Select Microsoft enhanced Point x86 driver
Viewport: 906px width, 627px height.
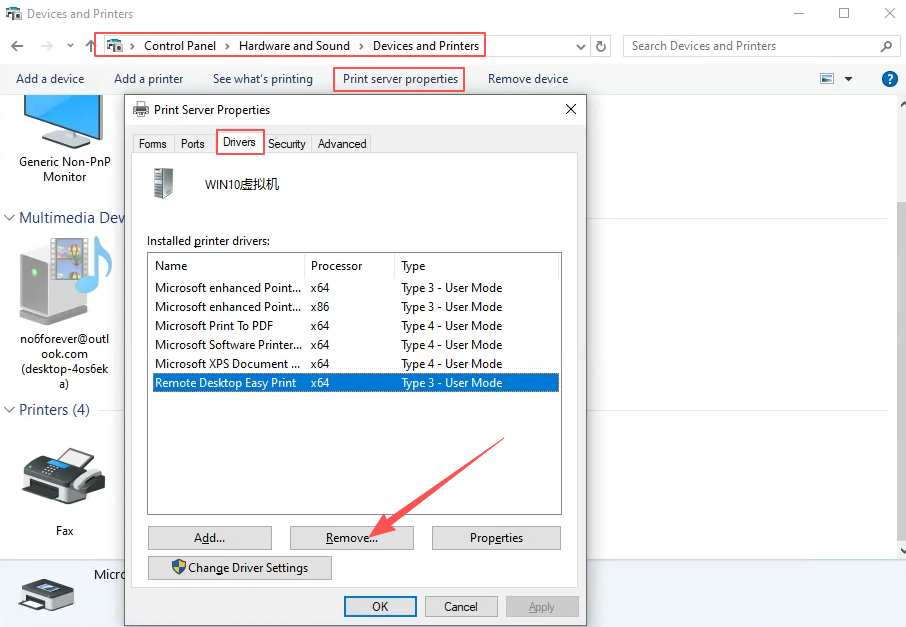[x=355, y=307]
